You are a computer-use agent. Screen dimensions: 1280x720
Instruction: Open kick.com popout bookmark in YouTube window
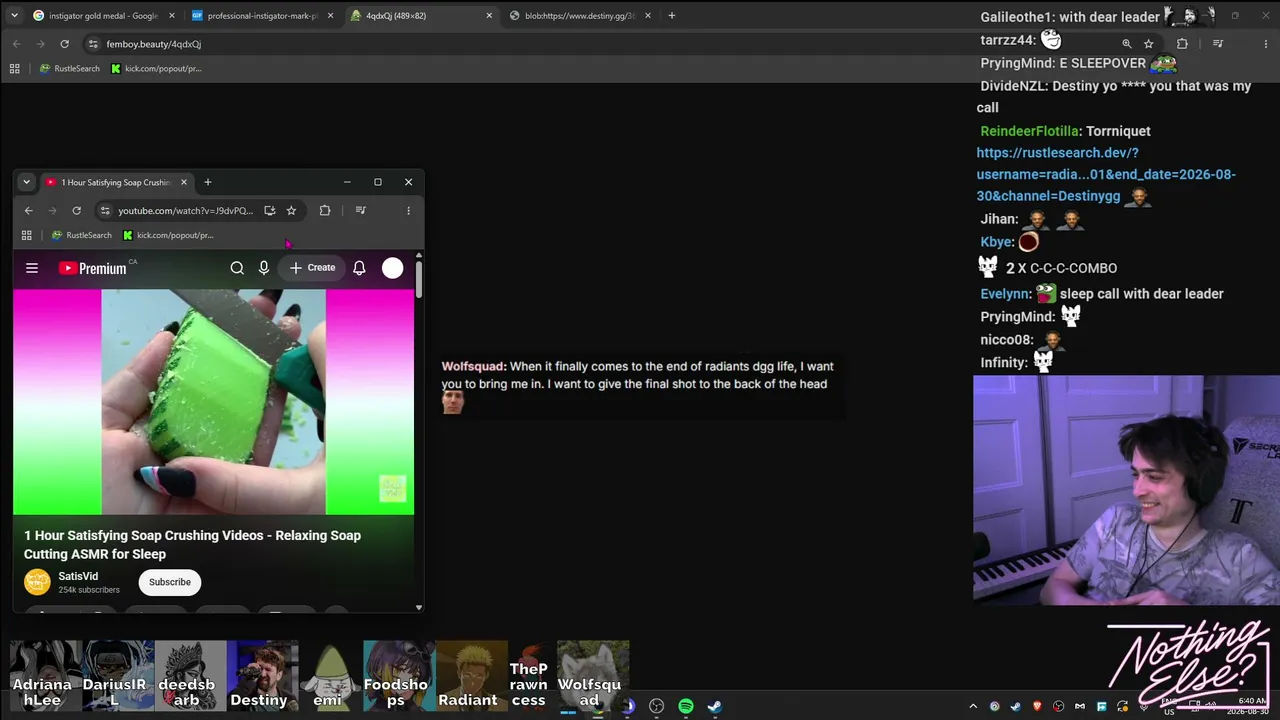pos(169,235)
